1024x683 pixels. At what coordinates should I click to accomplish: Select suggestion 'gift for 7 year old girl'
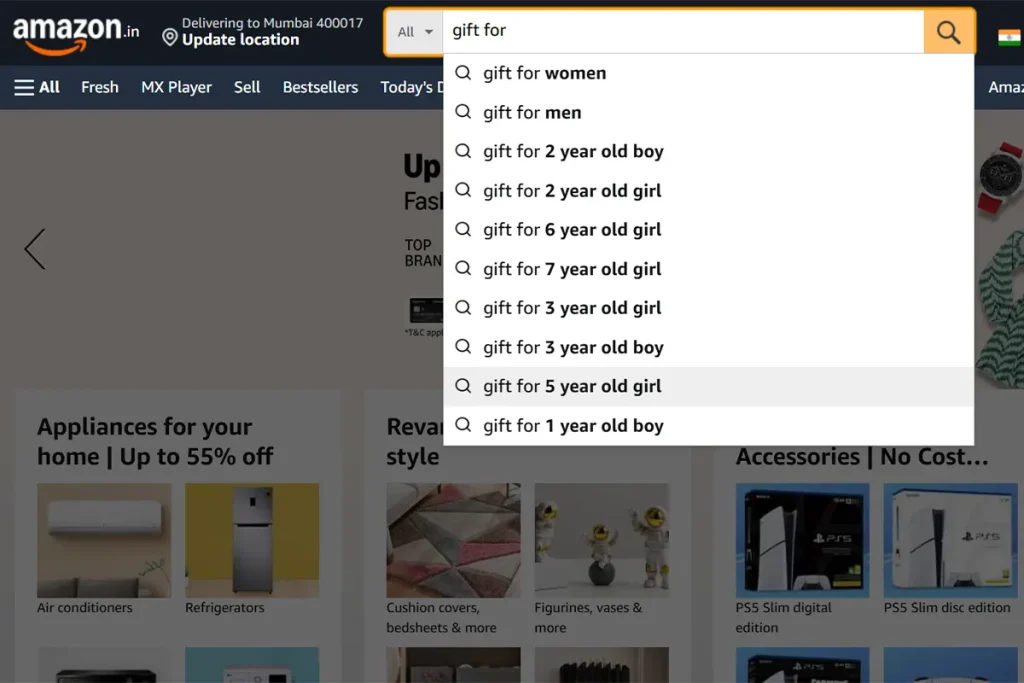coord(709,269)
